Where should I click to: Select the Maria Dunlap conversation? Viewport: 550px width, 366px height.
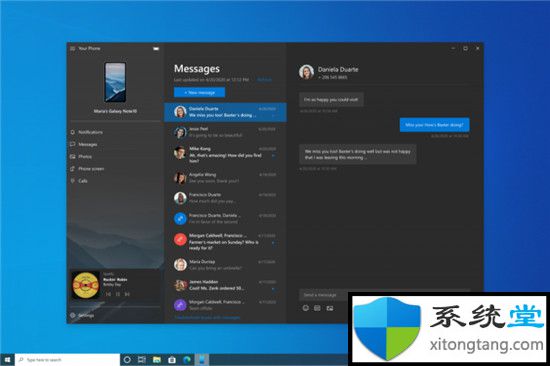tap(225, 265)
